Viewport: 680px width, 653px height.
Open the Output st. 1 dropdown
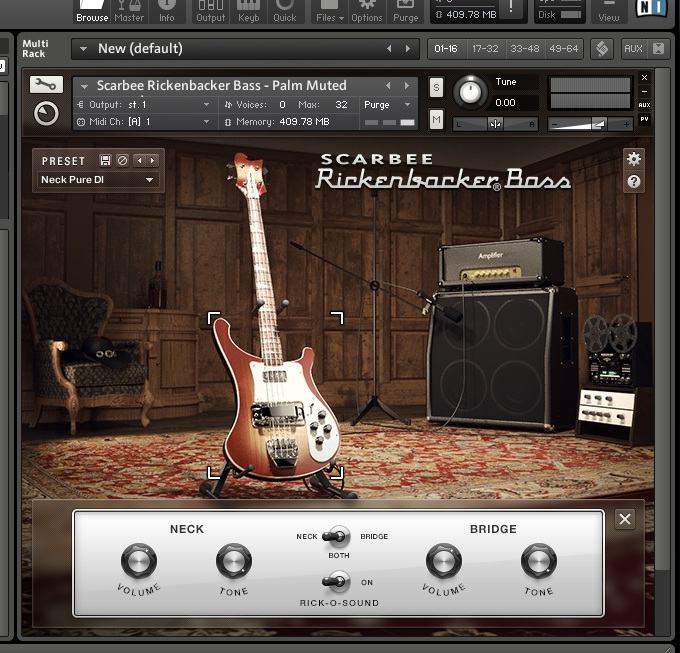[x=143, y=105]
